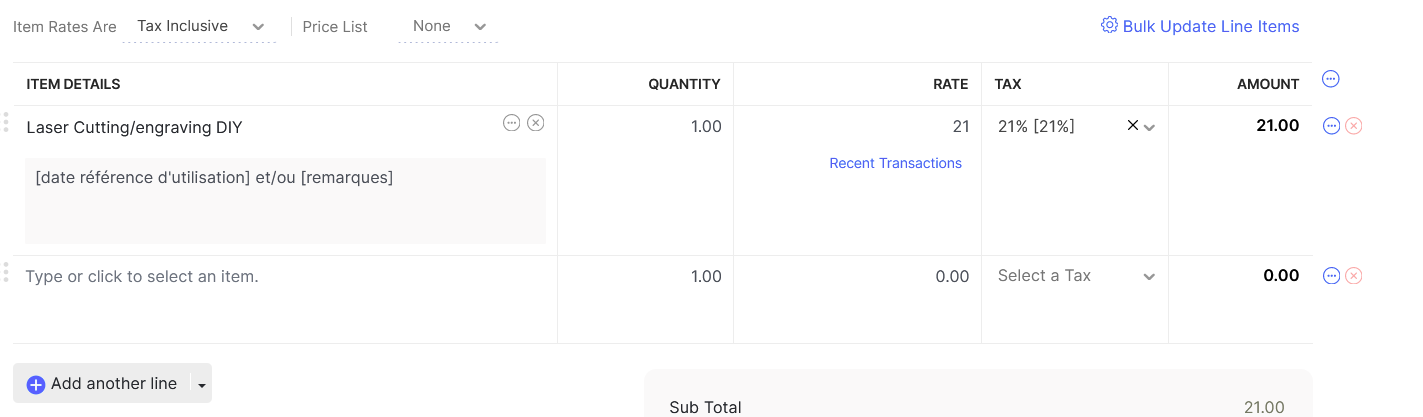Open the Tax Inclusive rates dropdown
This screenshot has width=1423, height=417.
[x=199, y=26]
